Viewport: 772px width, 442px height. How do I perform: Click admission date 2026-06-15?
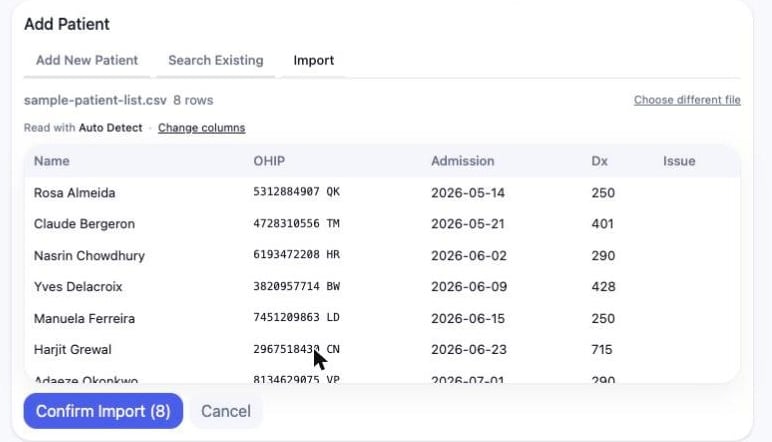(468, 318)
